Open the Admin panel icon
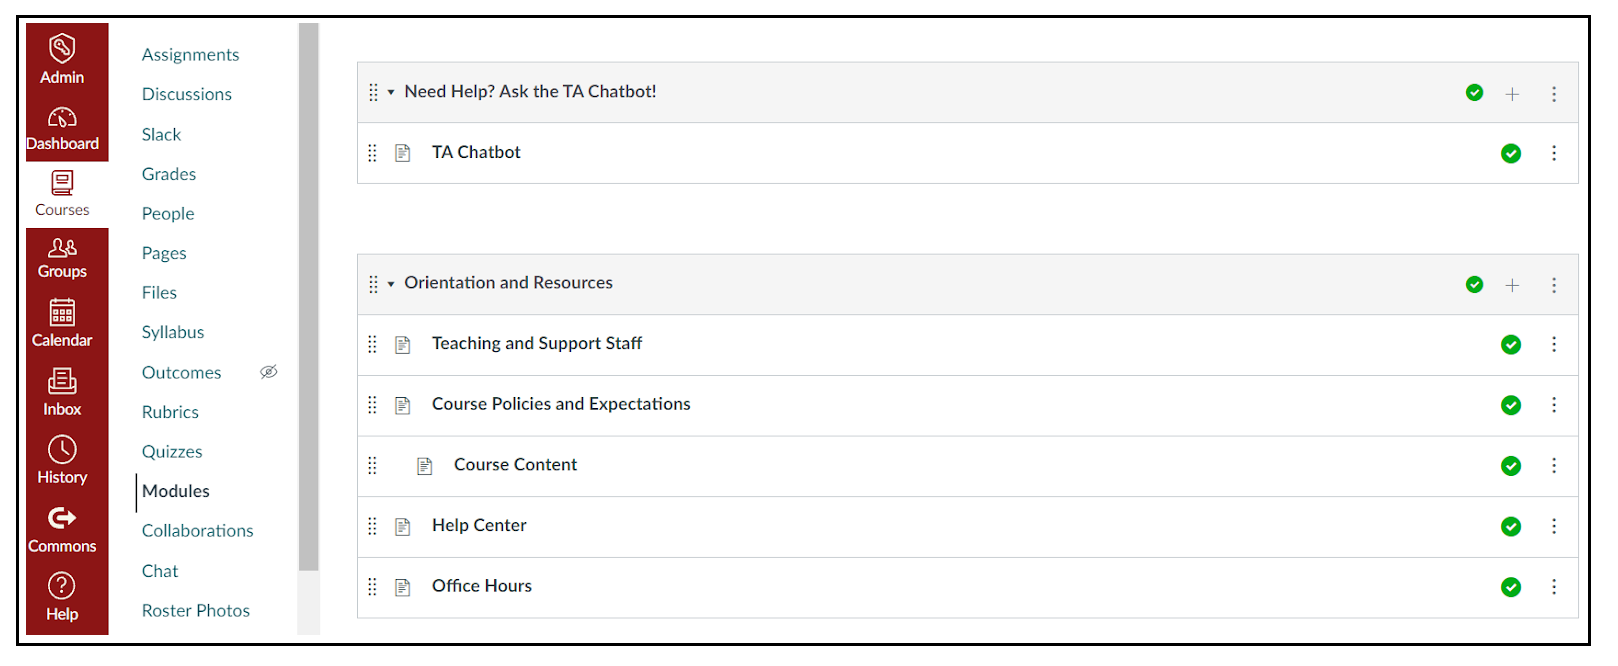This screenshot has height=666, width=1618. [x=63, y=47]
